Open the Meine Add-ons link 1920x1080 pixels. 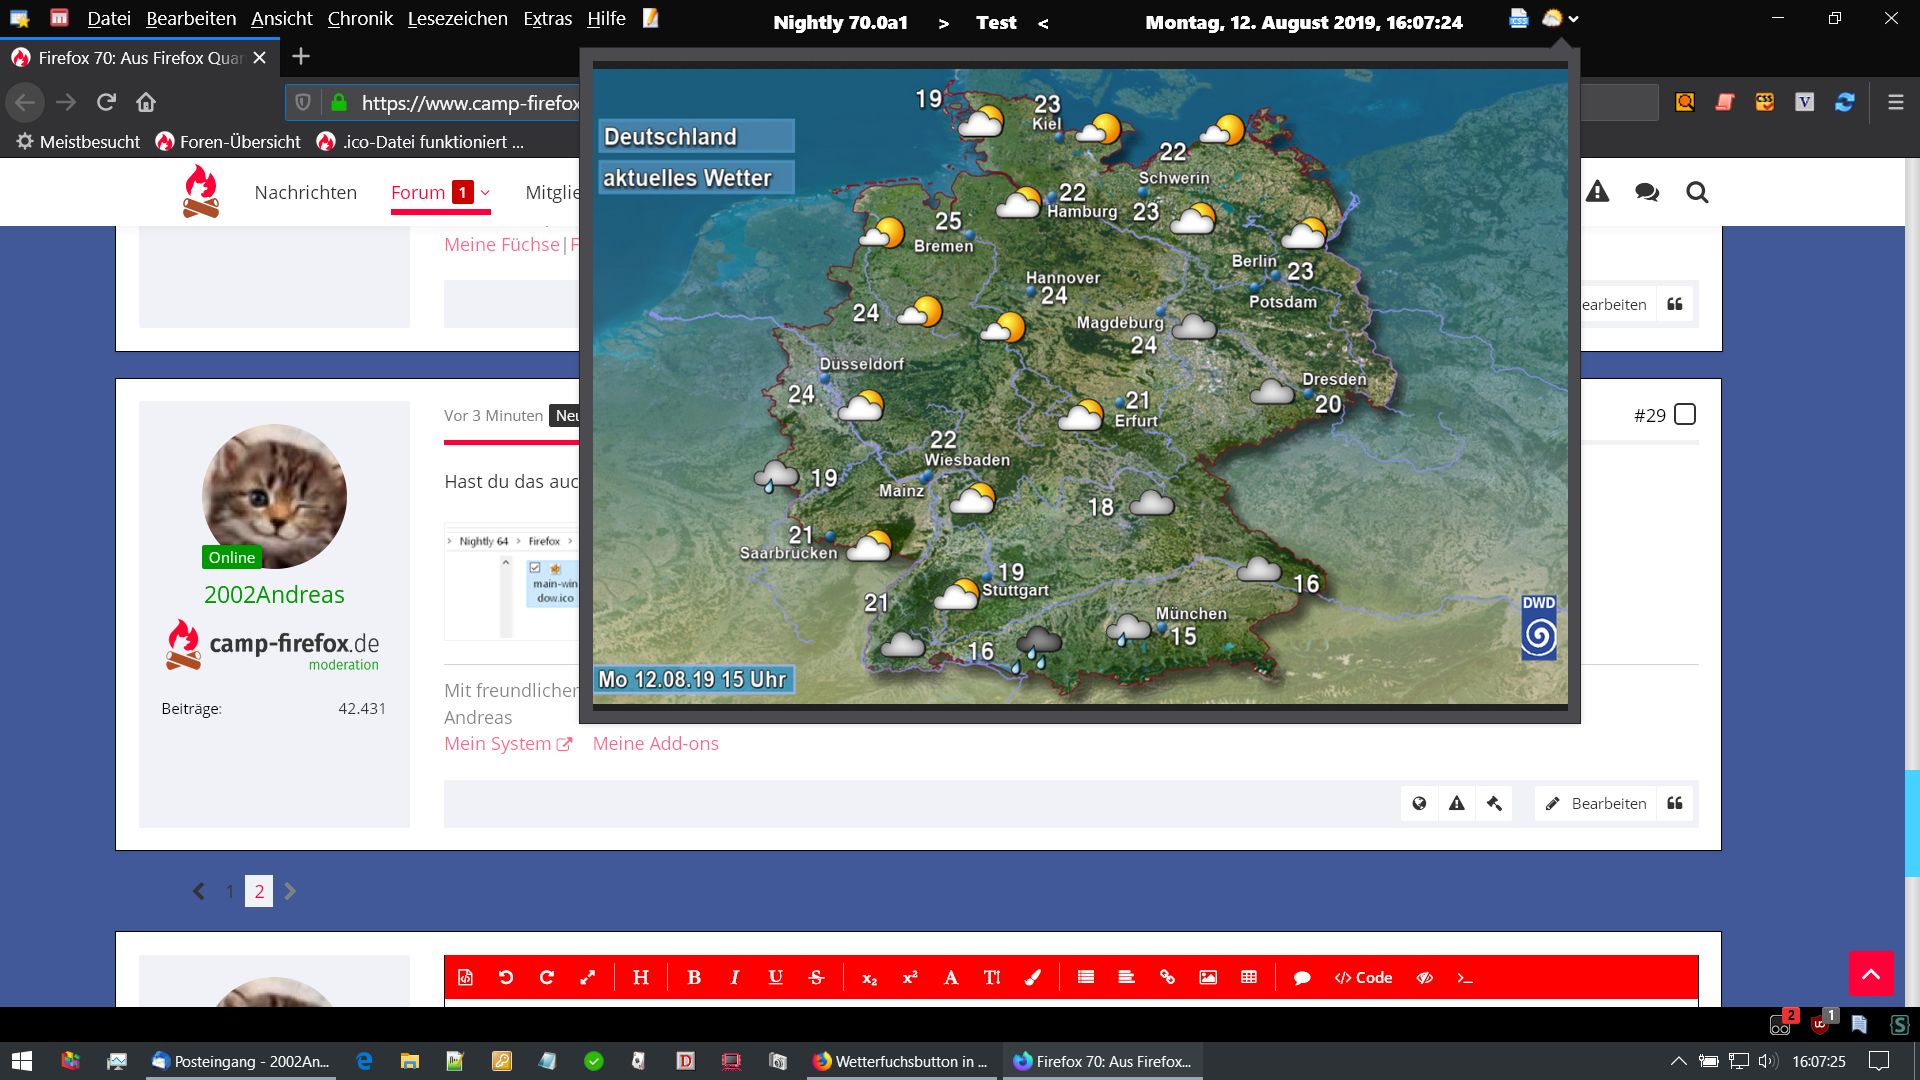click(655, 743)
